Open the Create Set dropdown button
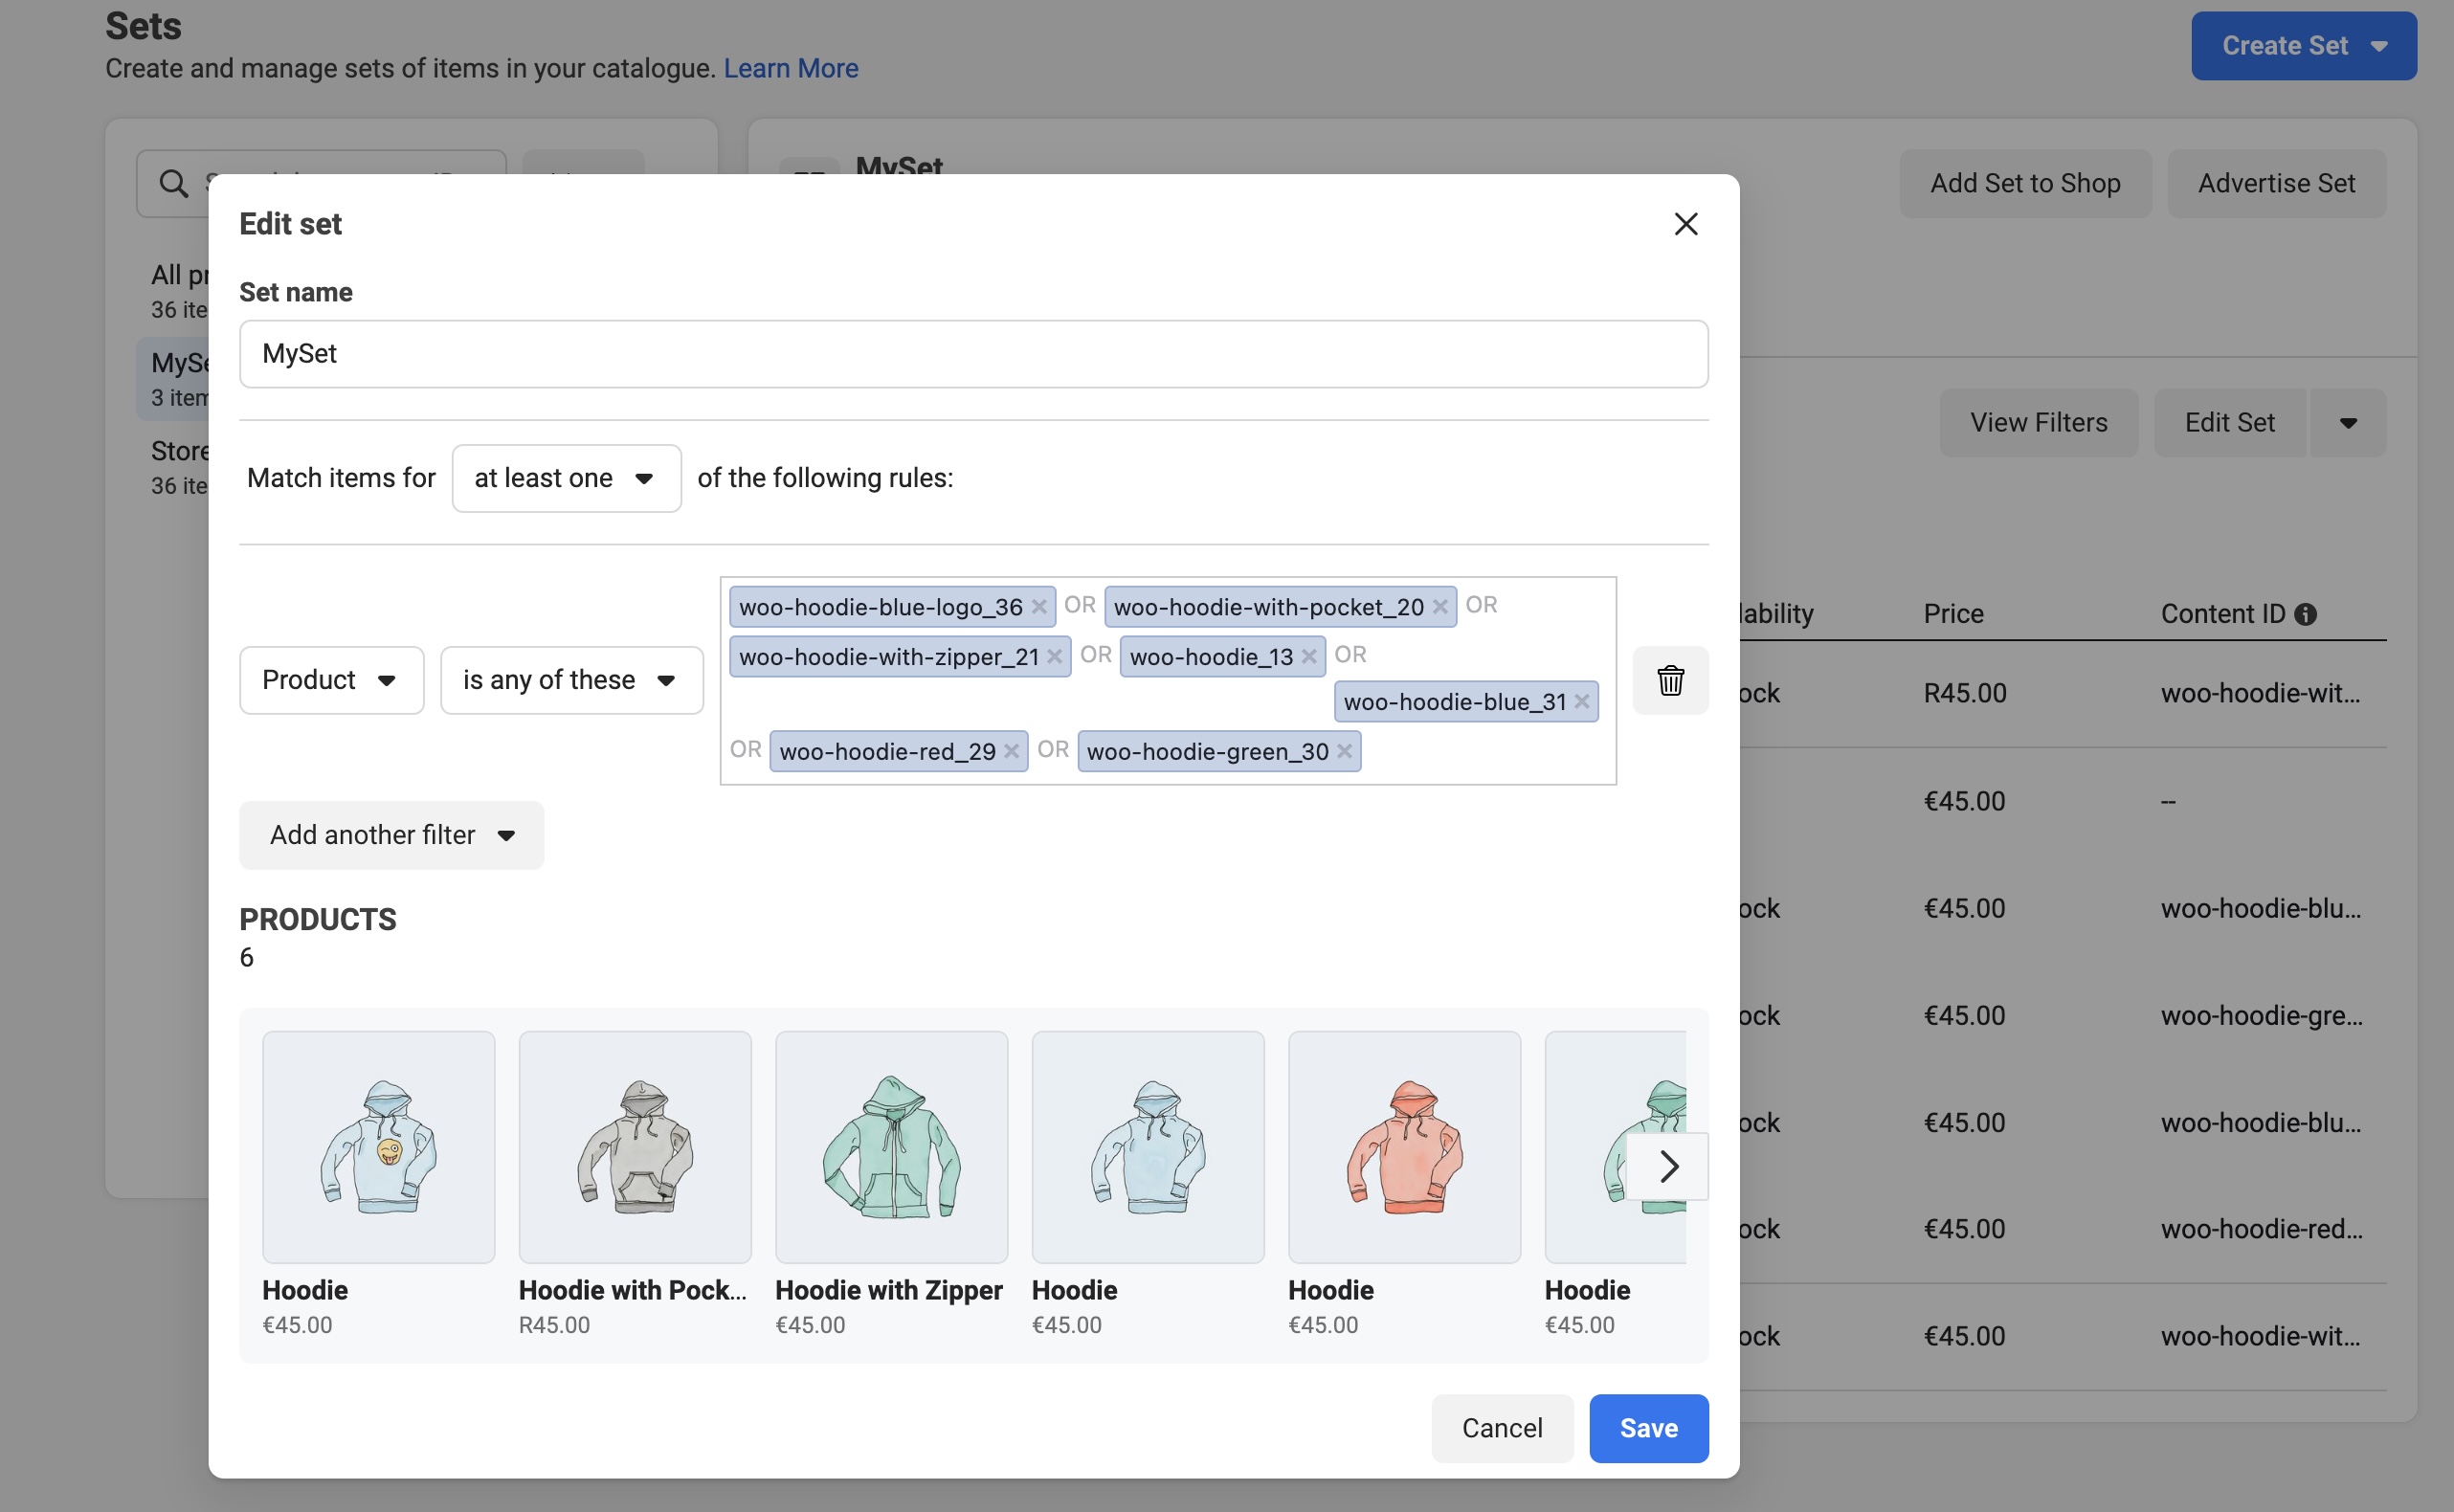 click(x=2303, y=46)
